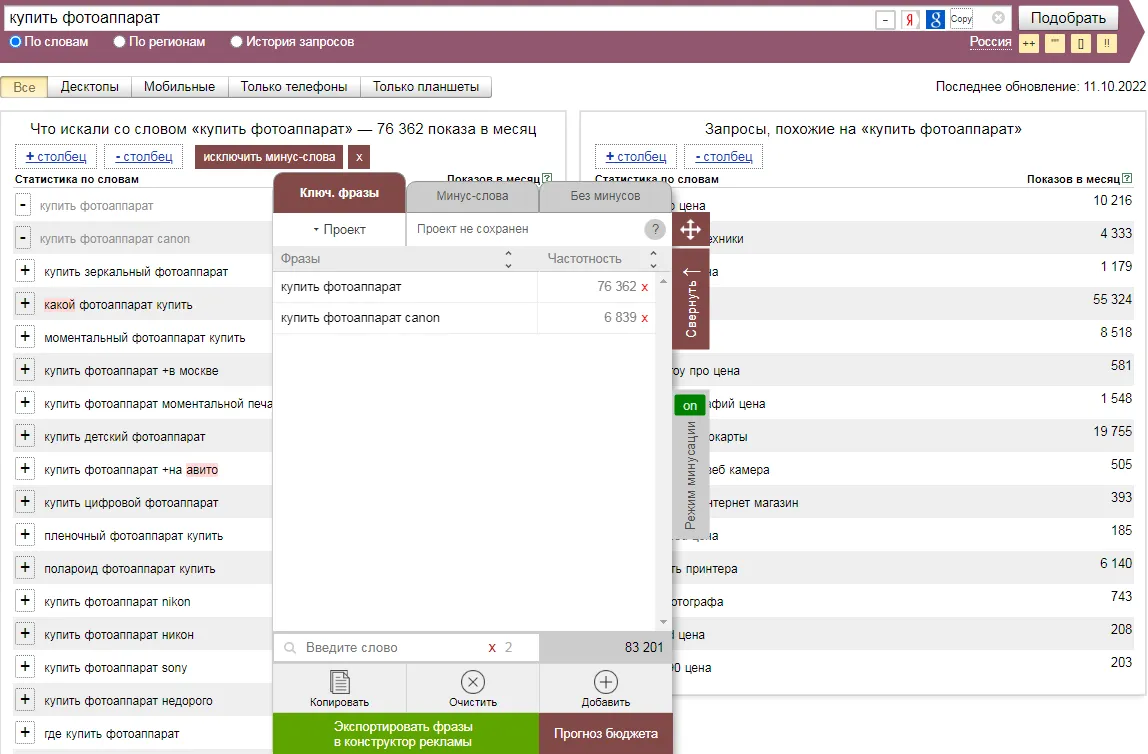Add 'купить детский фотоаппарат' with its plus button
Viewport: 1148px width, 754px height.
point(24,436)
